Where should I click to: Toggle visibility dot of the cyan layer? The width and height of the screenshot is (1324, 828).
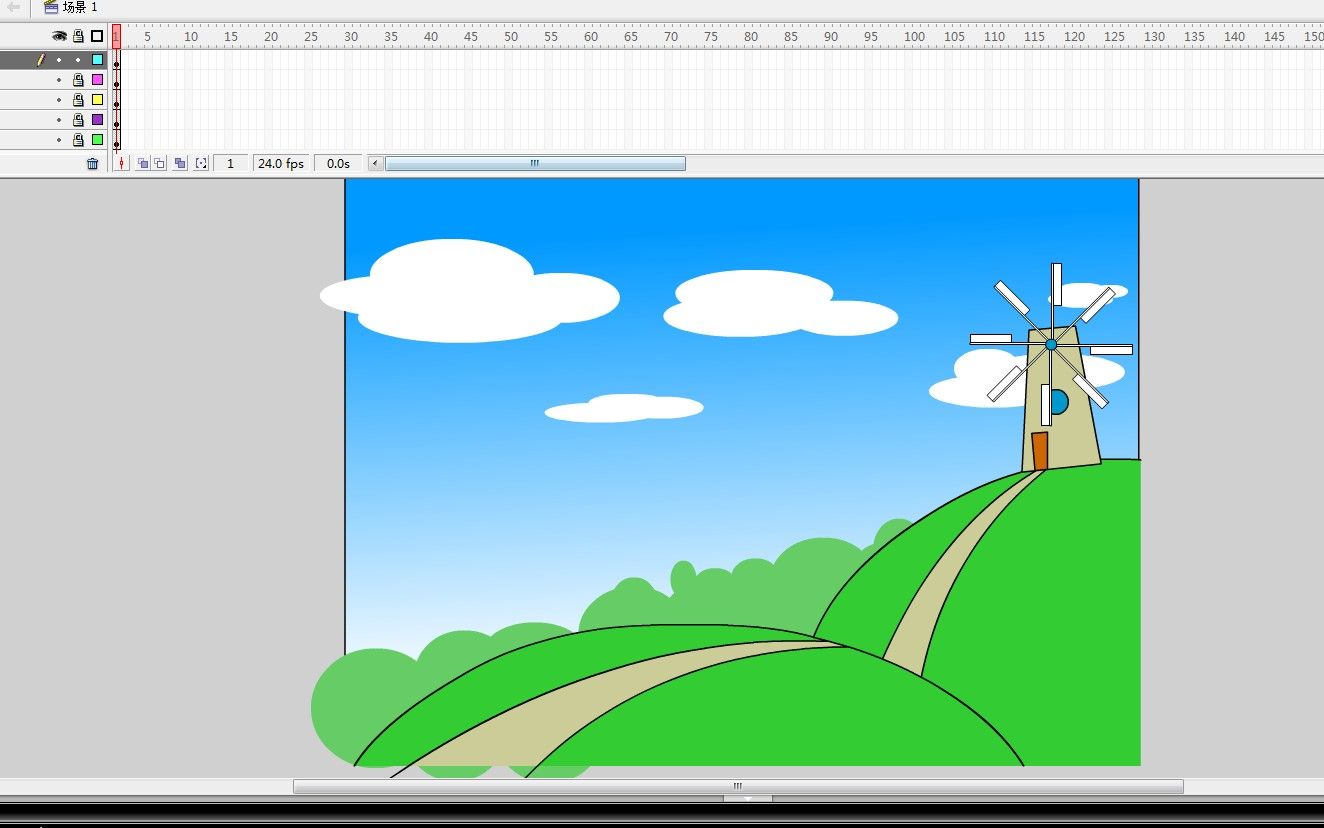[59, 60]
